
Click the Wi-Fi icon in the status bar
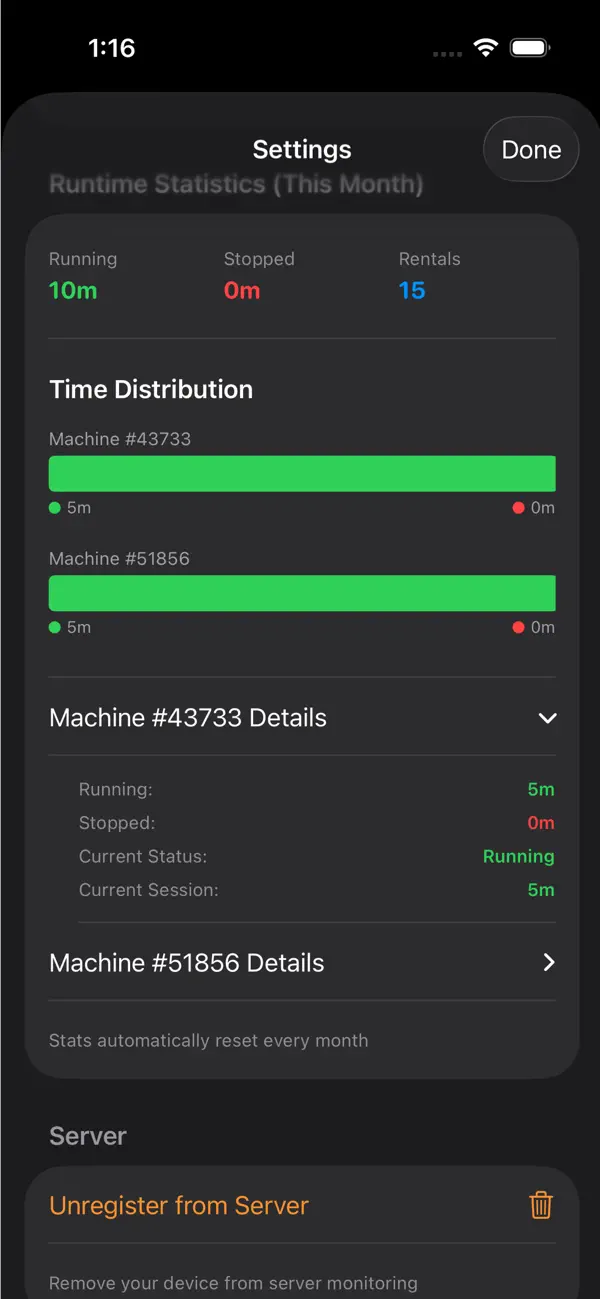click(486, 47)
